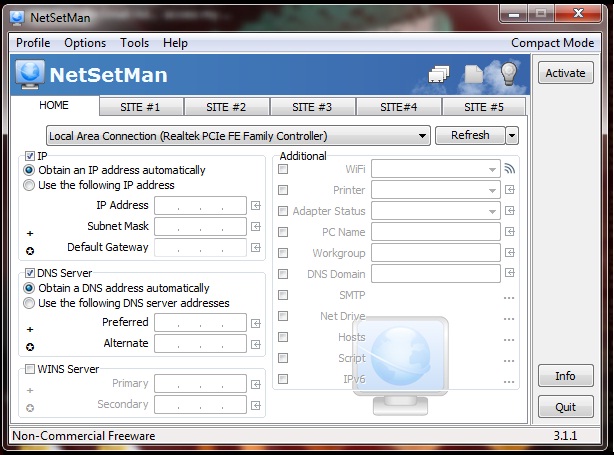Click the Refresh button
Image resolution: width=614 pixels, height=455 pixels.
coord(470,135)
